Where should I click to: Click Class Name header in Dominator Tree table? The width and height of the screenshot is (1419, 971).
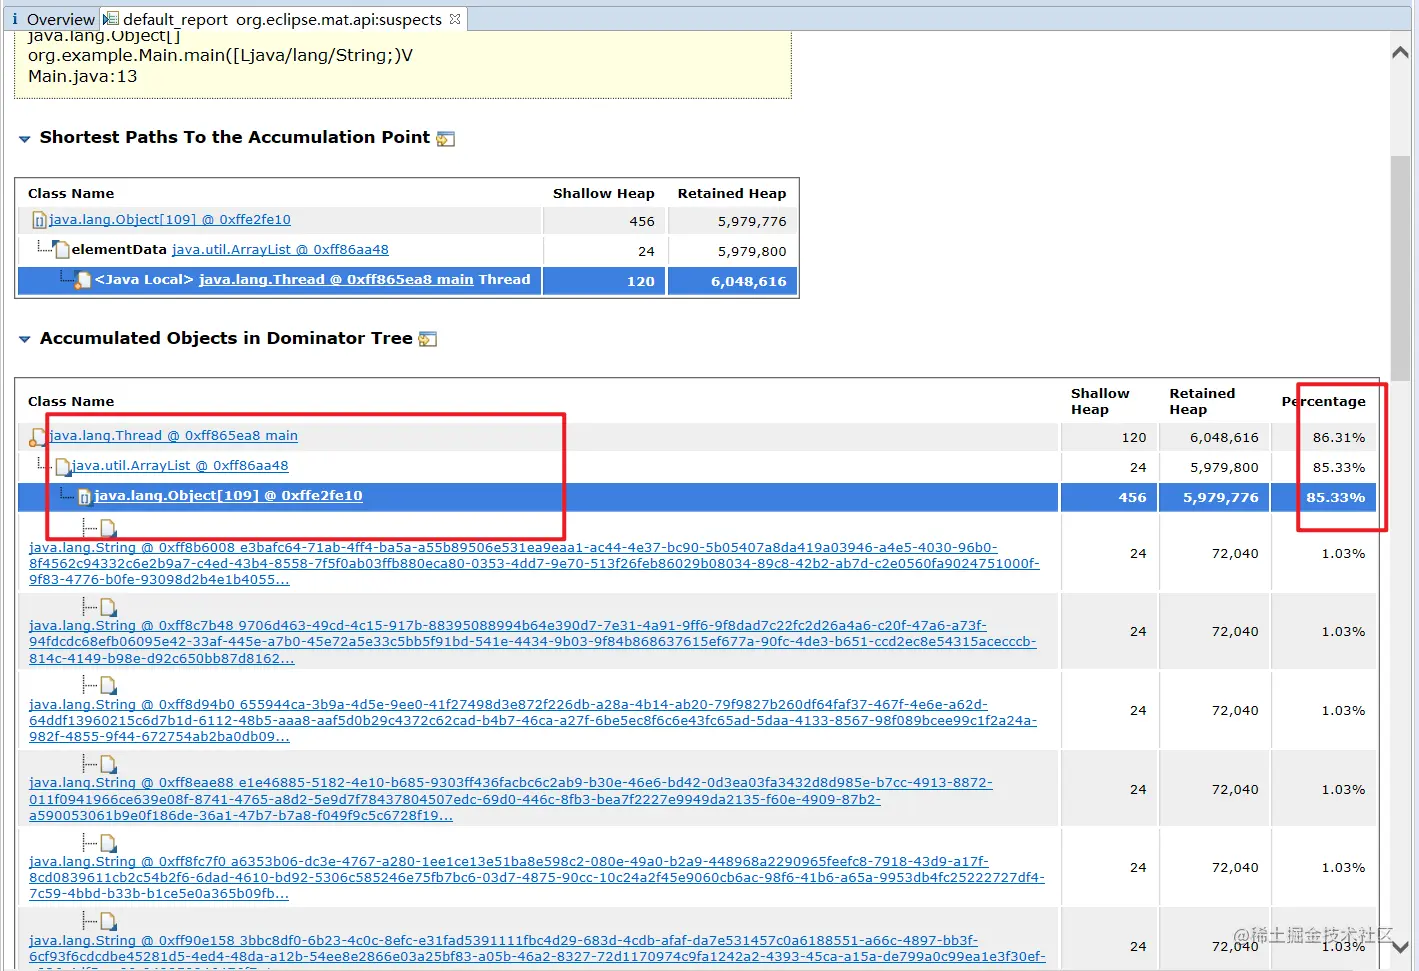pyautogui.click(x=71, y=402)
